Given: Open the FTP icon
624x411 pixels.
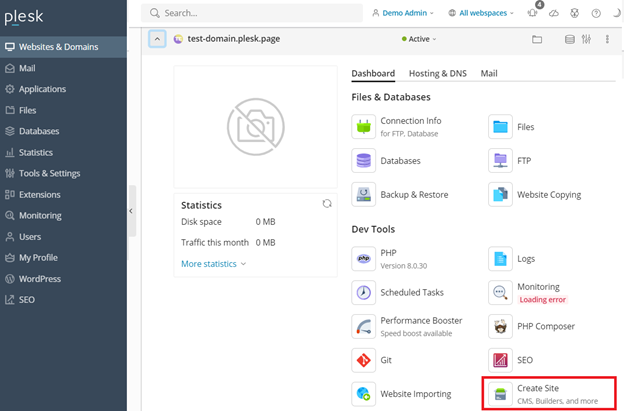Looking at the screenshot, I should [500, 161].
